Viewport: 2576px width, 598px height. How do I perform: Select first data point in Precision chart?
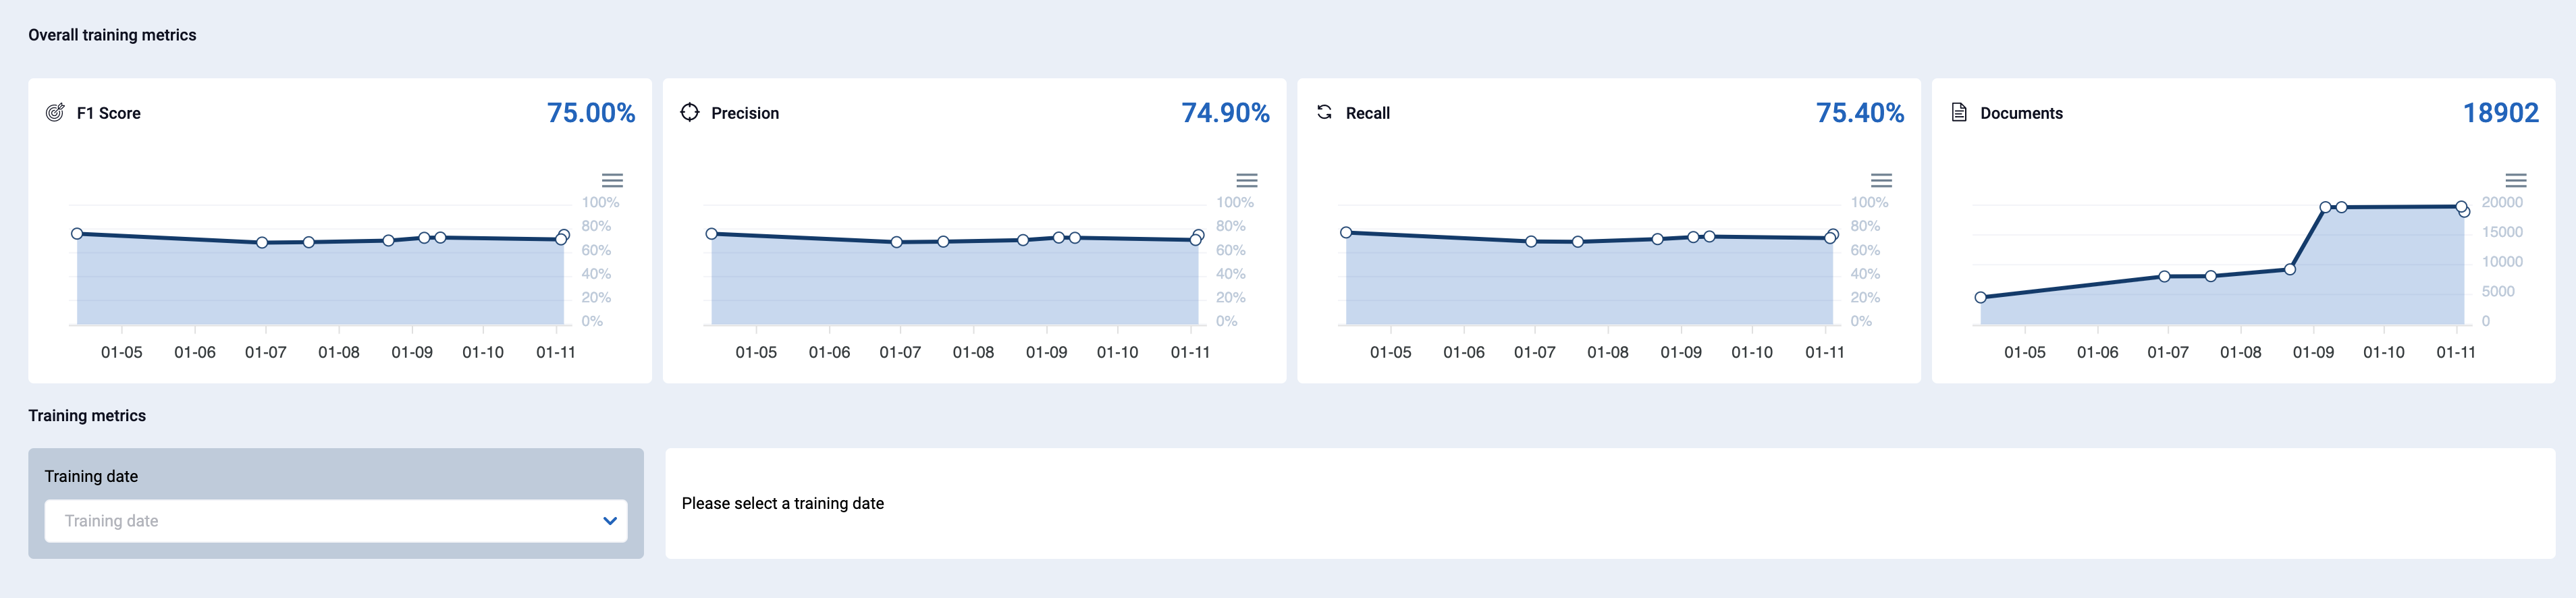point(712,234)
